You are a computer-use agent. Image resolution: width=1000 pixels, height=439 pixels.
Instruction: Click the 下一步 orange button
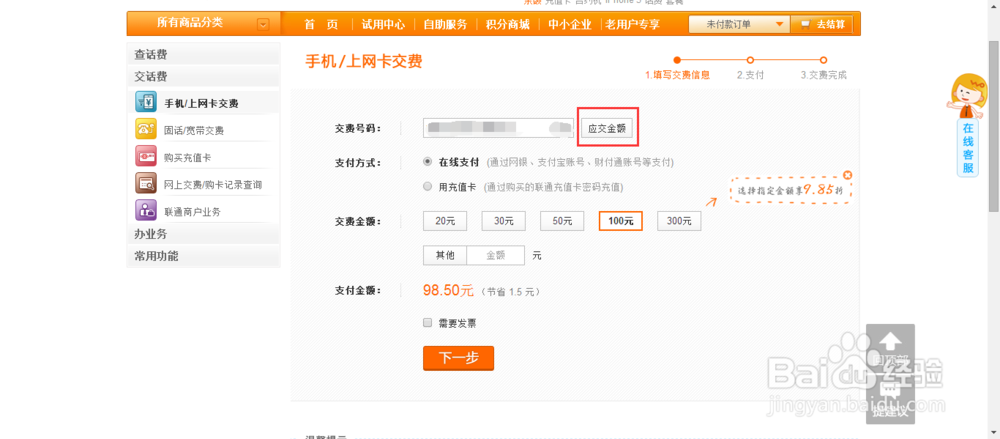click(459, 358)
